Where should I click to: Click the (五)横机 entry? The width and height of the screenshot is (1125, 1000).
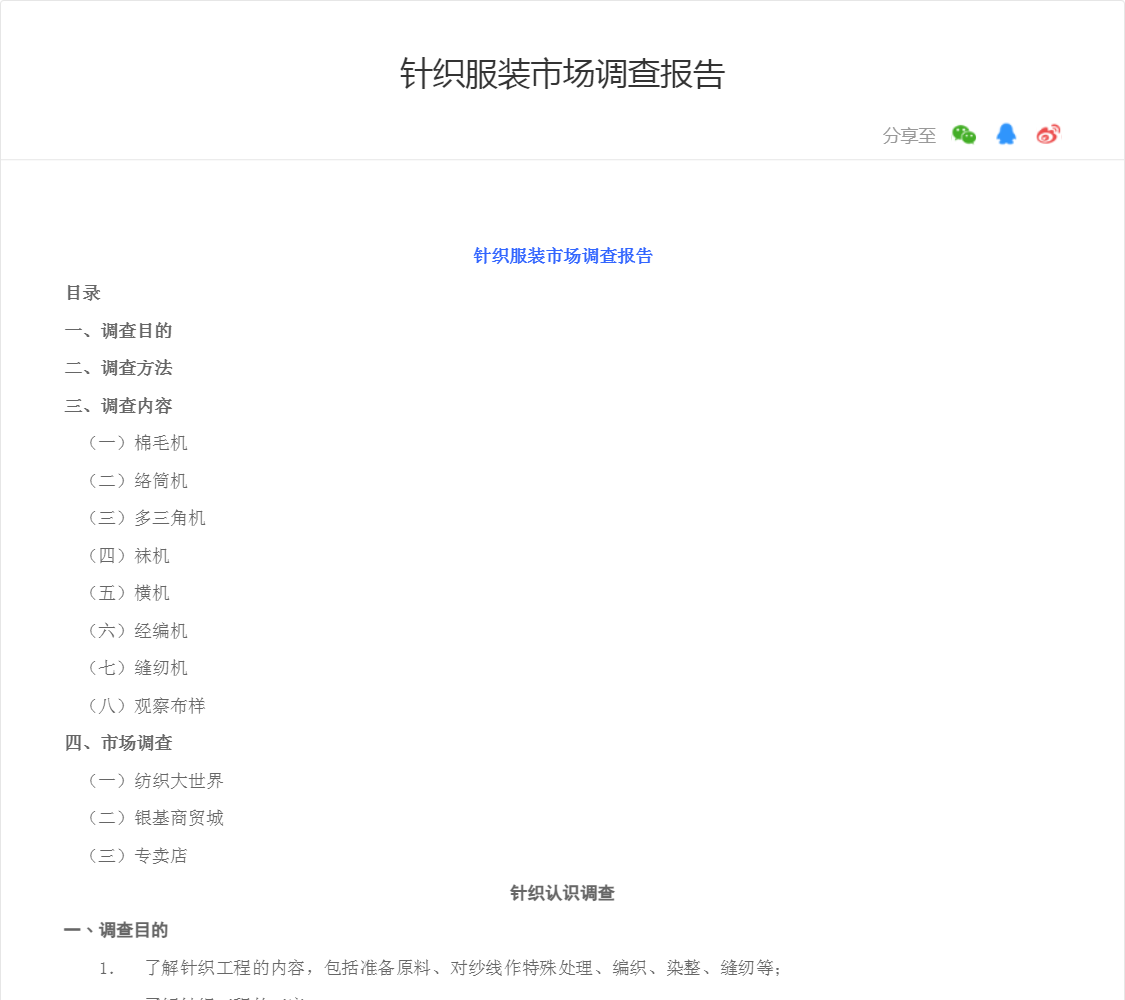click(x=128, y=593)
